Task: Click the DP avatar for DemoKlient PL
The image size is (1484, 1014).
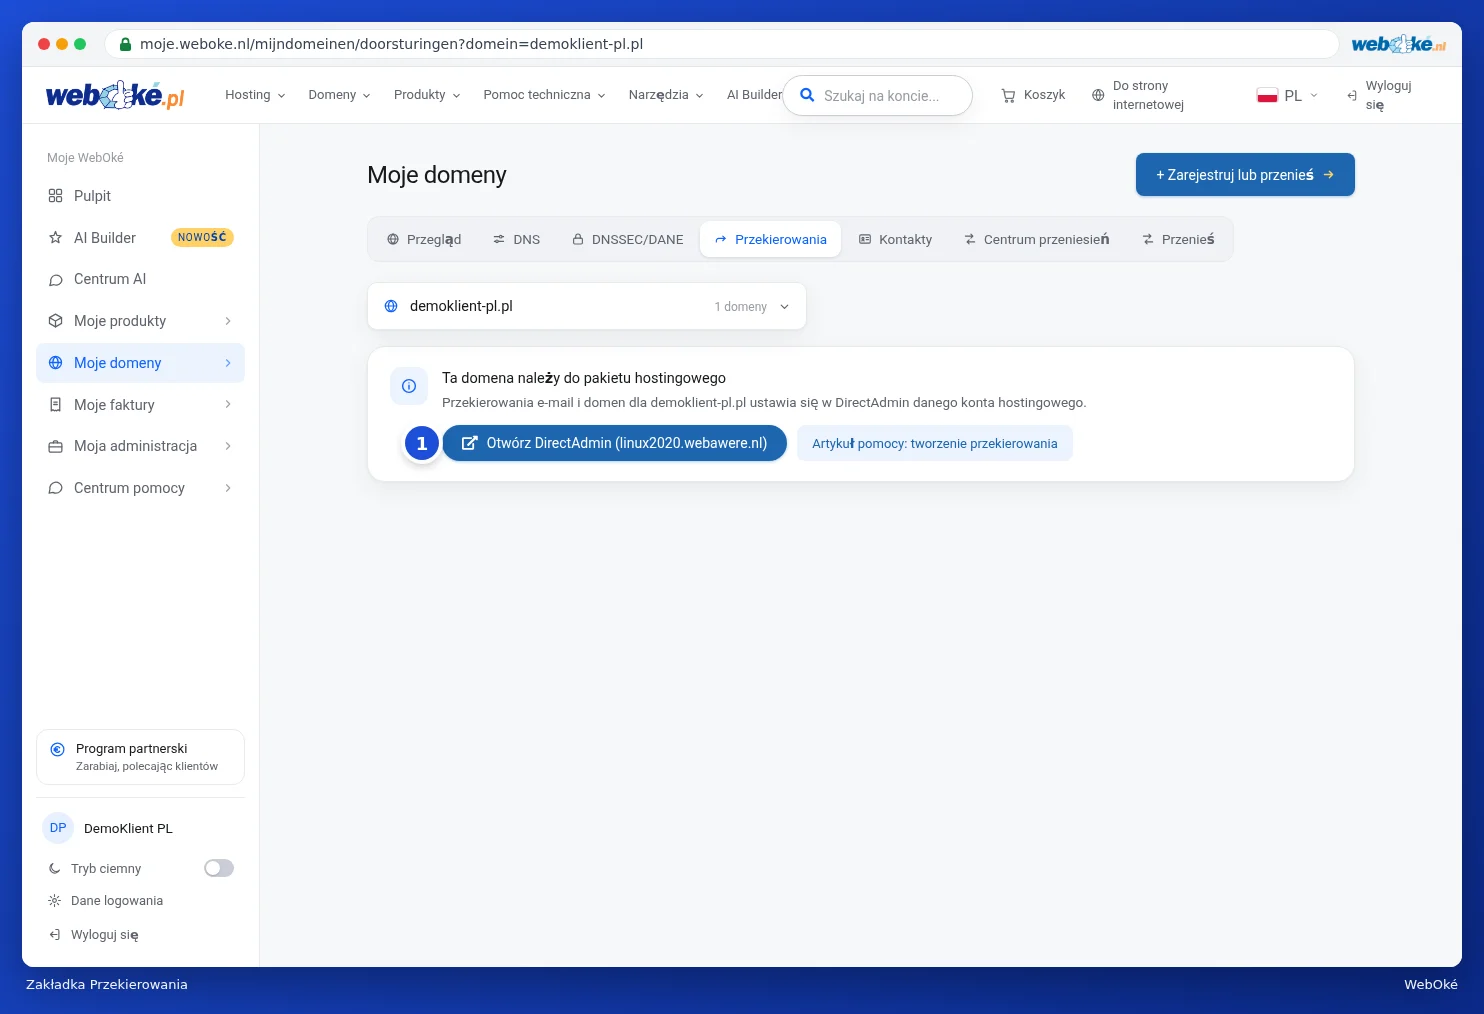Action: point(58,828)
